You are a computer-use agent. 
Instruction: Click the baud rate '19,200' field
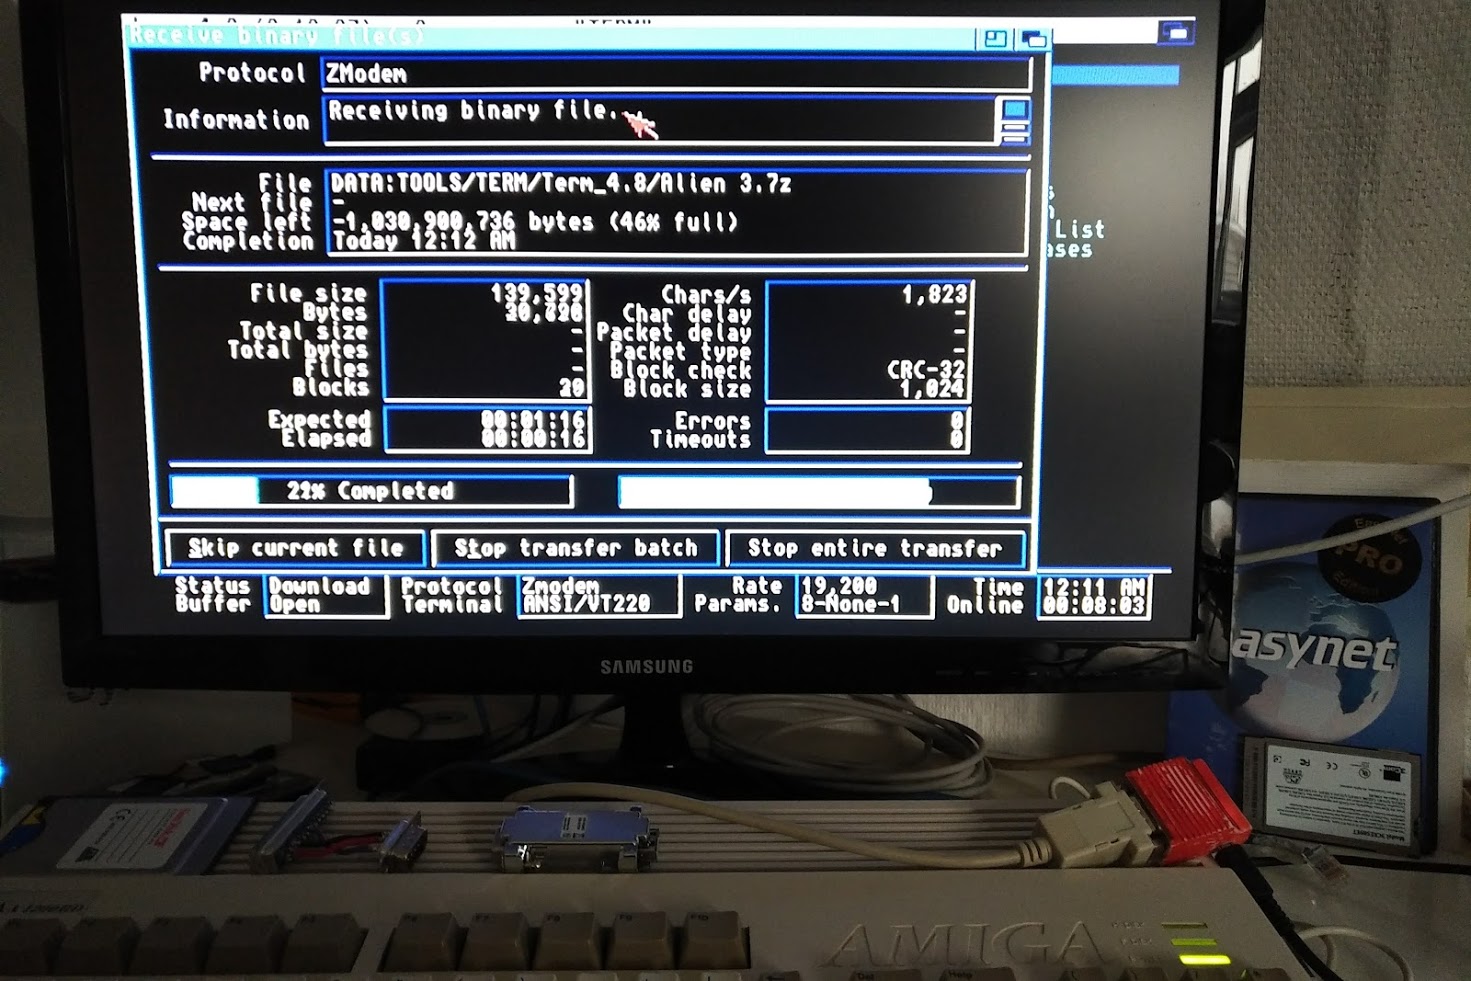tap(839, 586)
